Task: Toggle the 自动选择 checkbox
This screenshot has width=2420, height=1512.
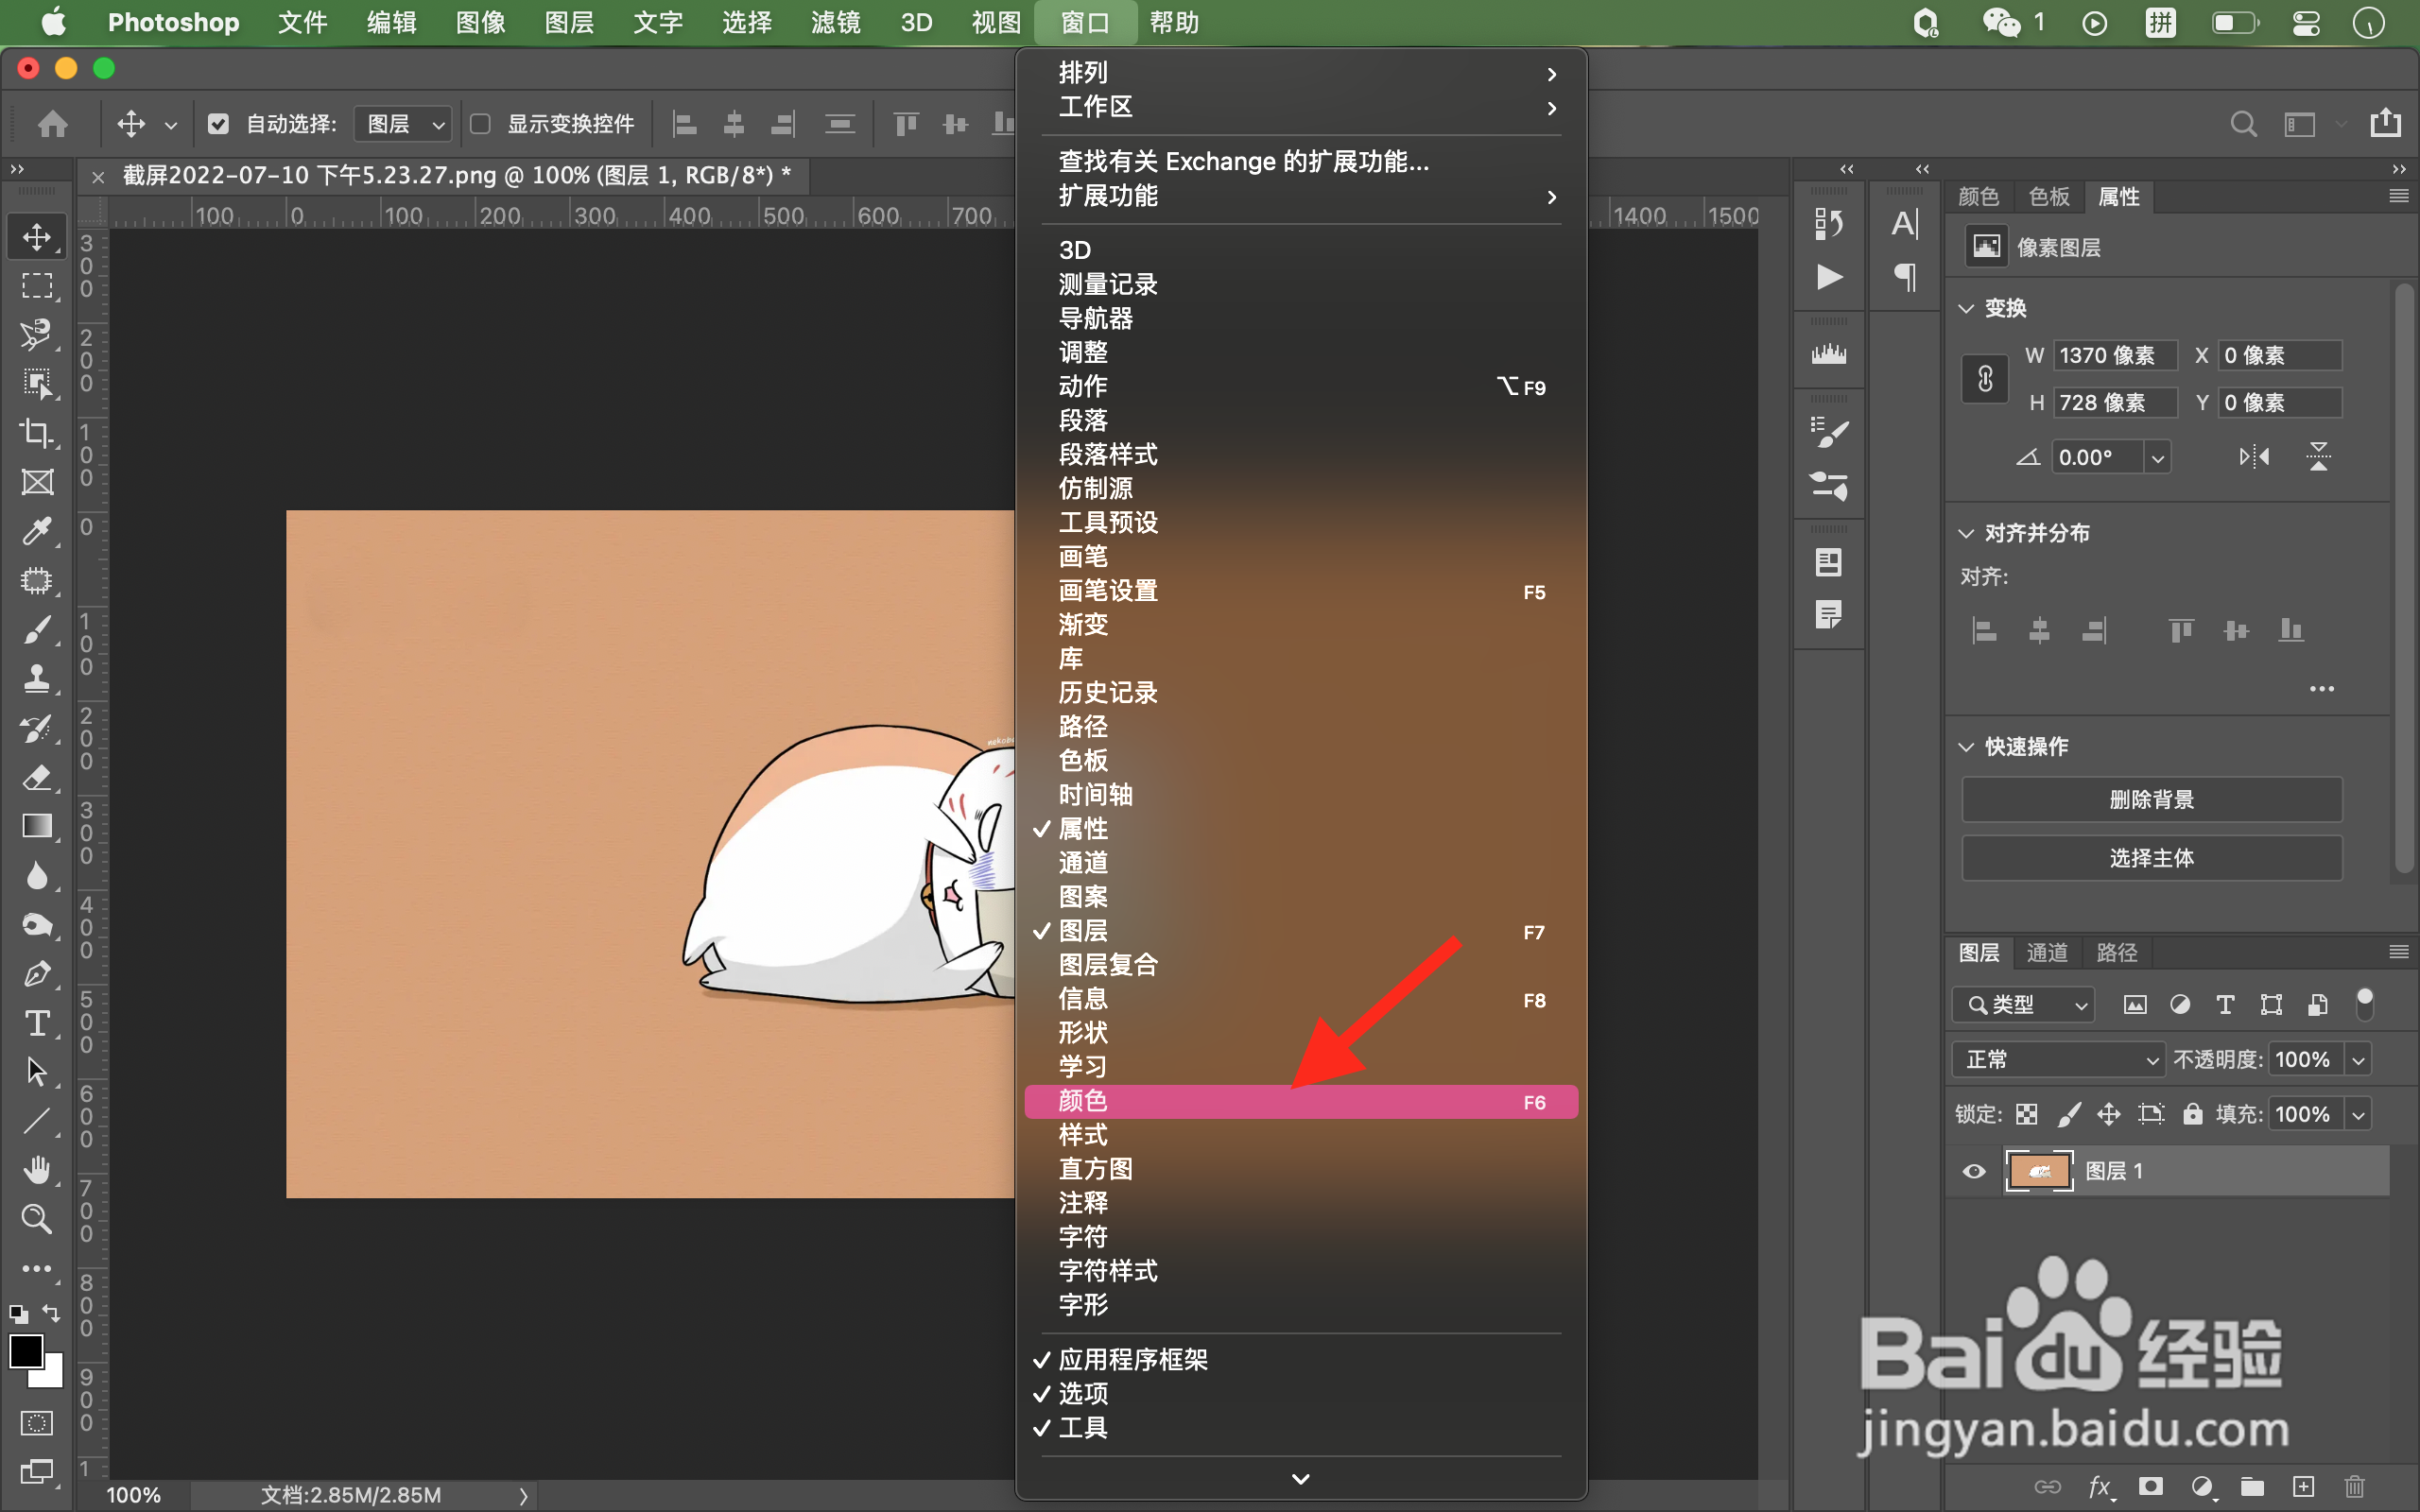Action: 218,124
